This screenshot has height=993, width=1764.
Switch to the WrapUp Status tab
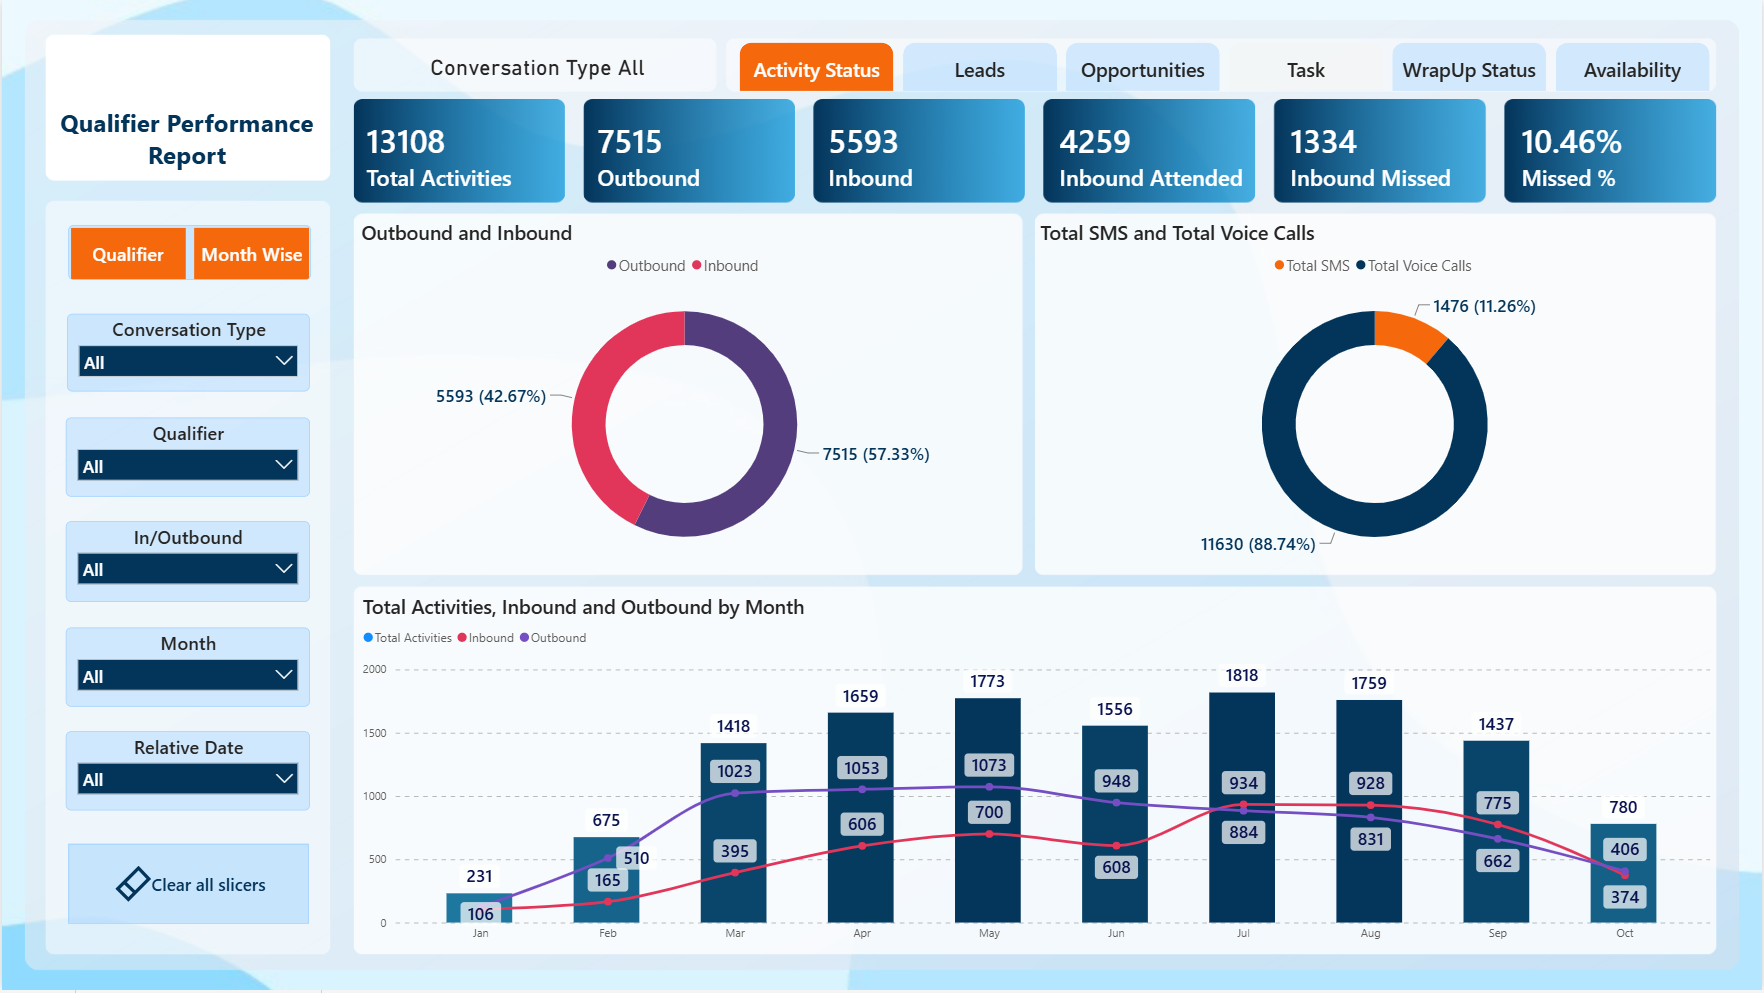pos(1468,68)
